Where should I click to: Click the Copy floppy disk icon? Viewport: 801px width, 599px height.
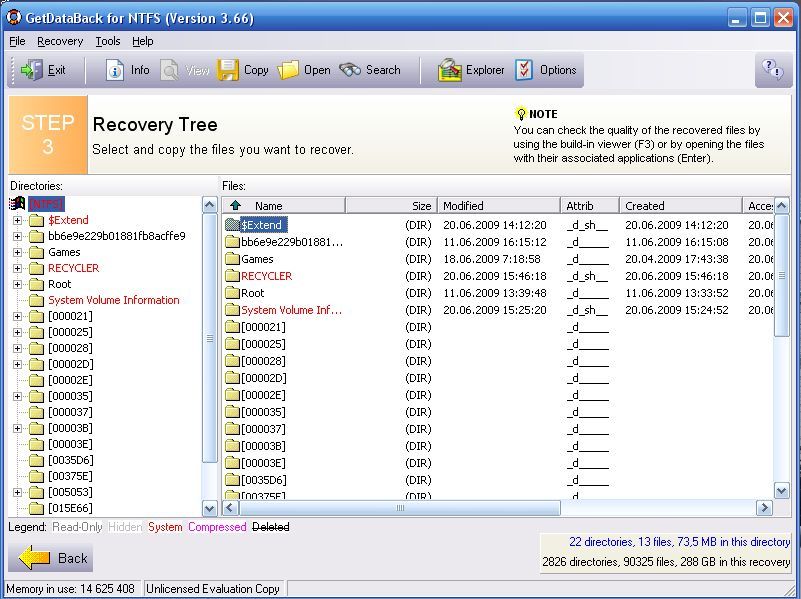229,70
